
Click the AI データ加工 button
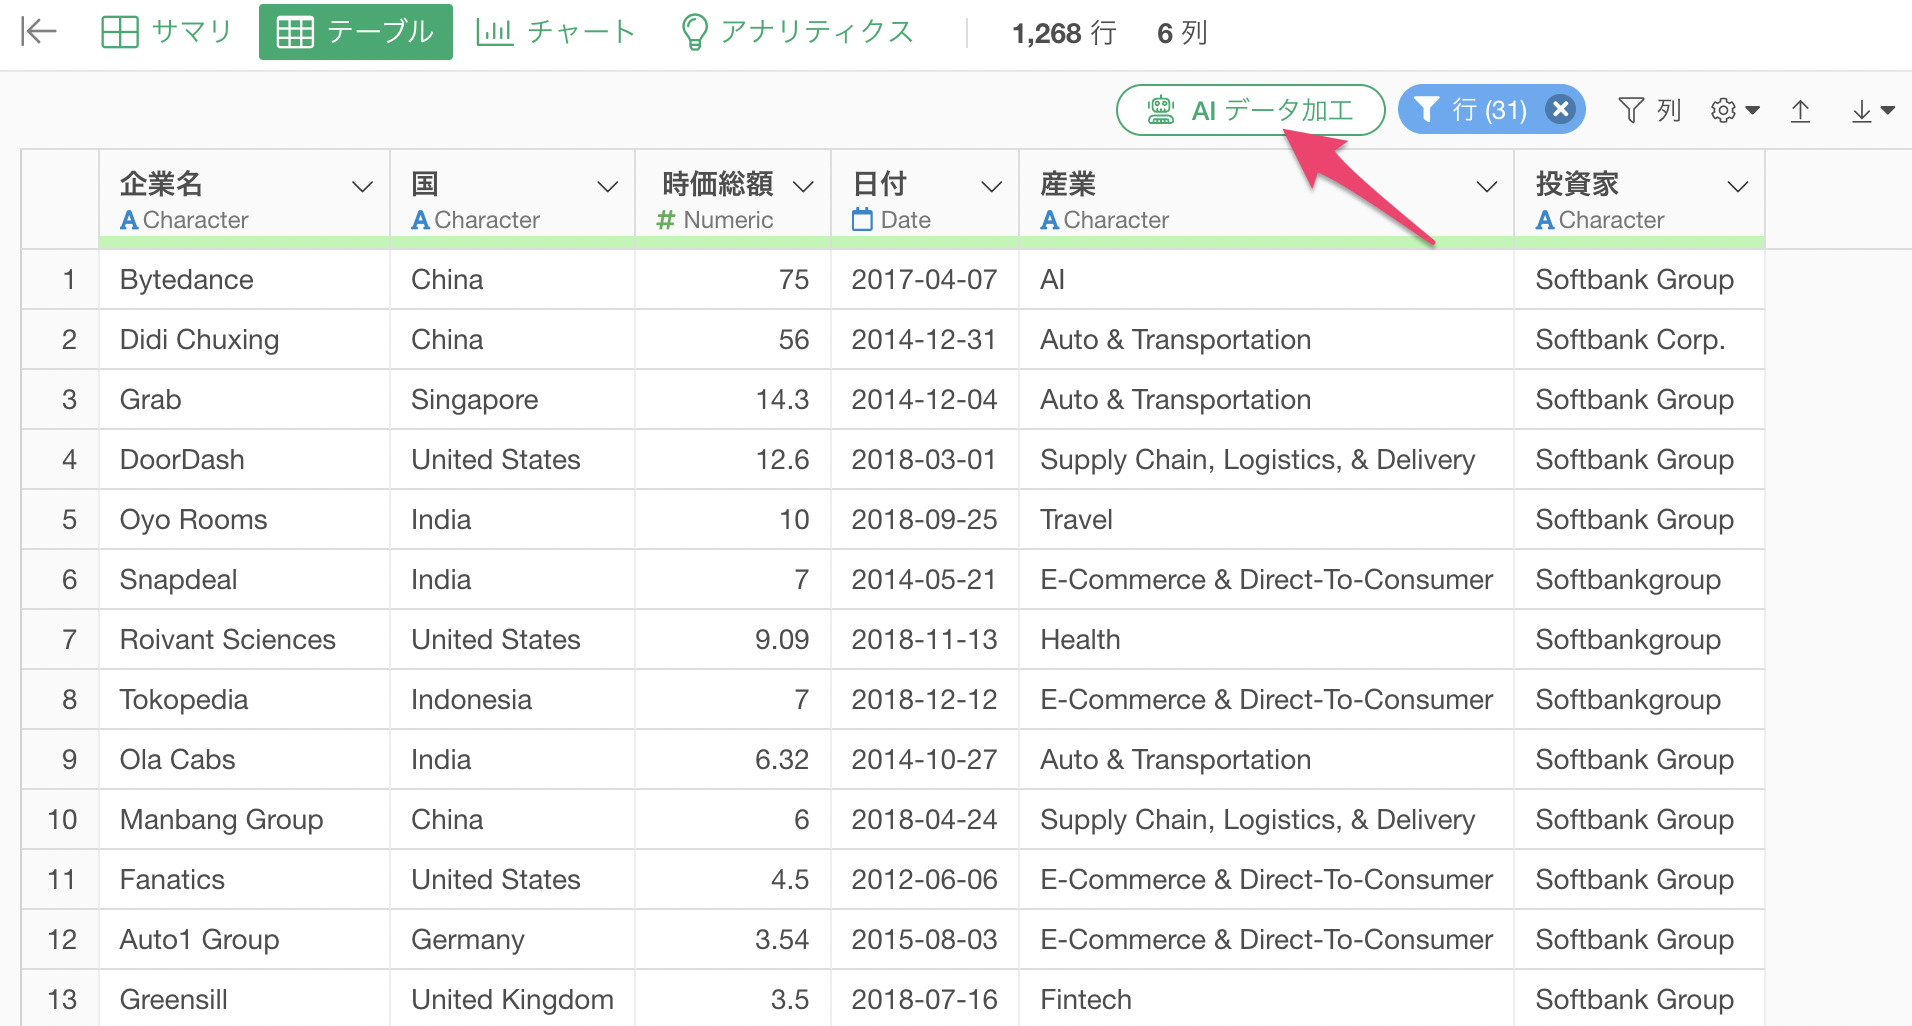1250,110
